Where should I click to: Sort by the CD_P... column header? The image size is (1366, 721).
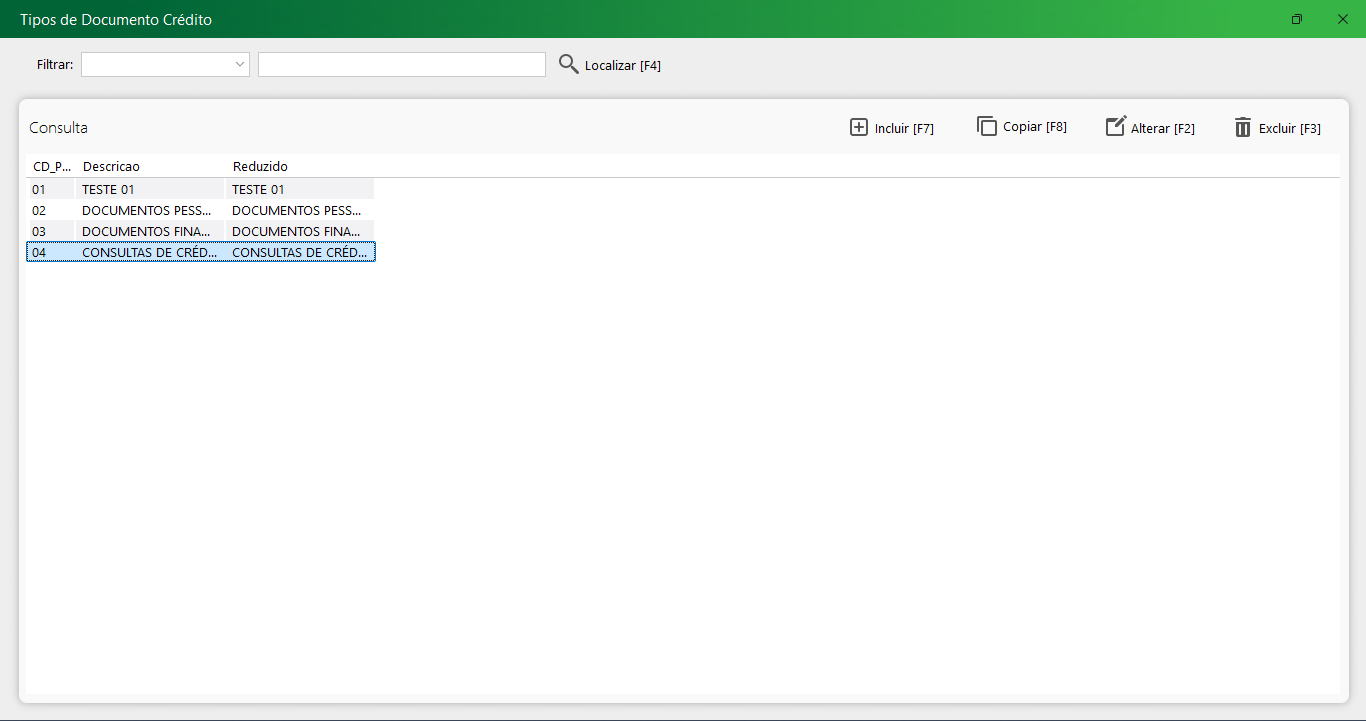51,166
